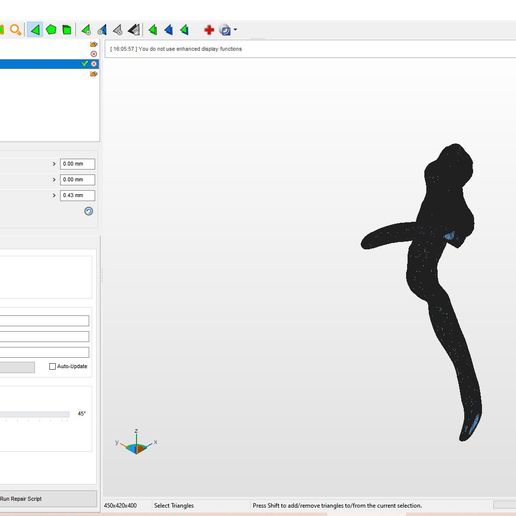The width and height of the screenshot is (516, 516).
Task: Click the red cross automatic repair icon
Action: pos(209,30)
